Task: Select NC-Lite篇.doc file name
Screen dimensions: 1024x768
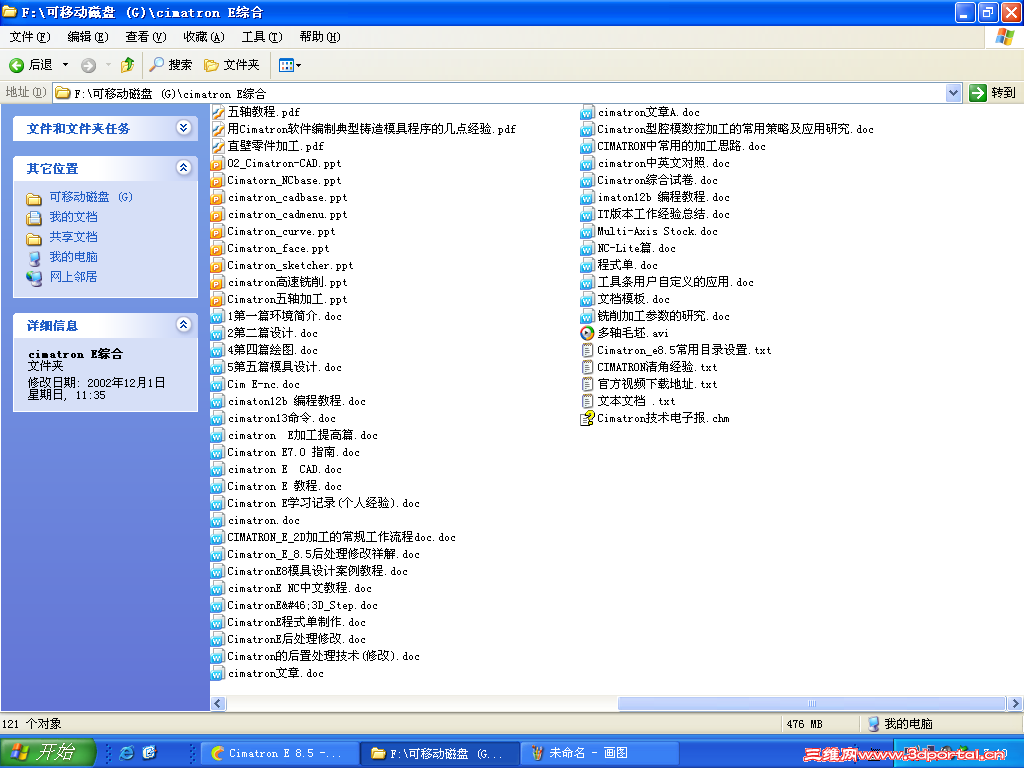Action: (x=637, y=248)
